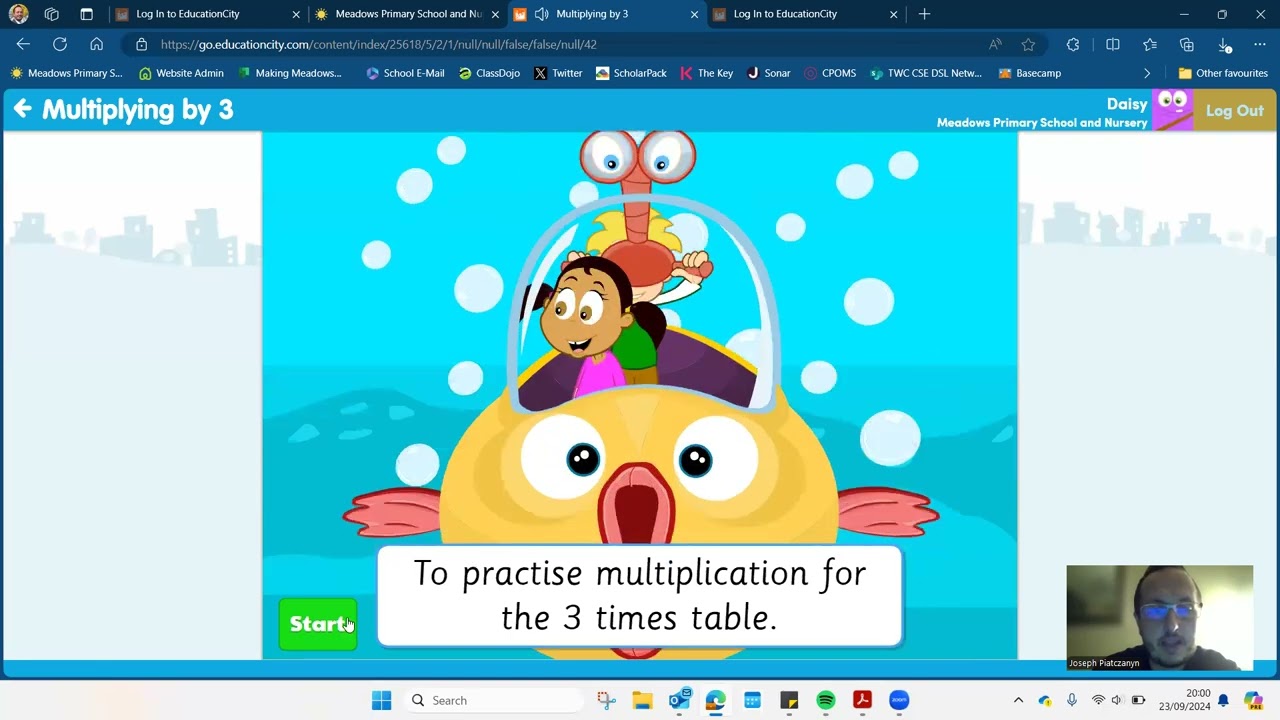Show hidden icons in the system tray

(x=1018, y=700)
